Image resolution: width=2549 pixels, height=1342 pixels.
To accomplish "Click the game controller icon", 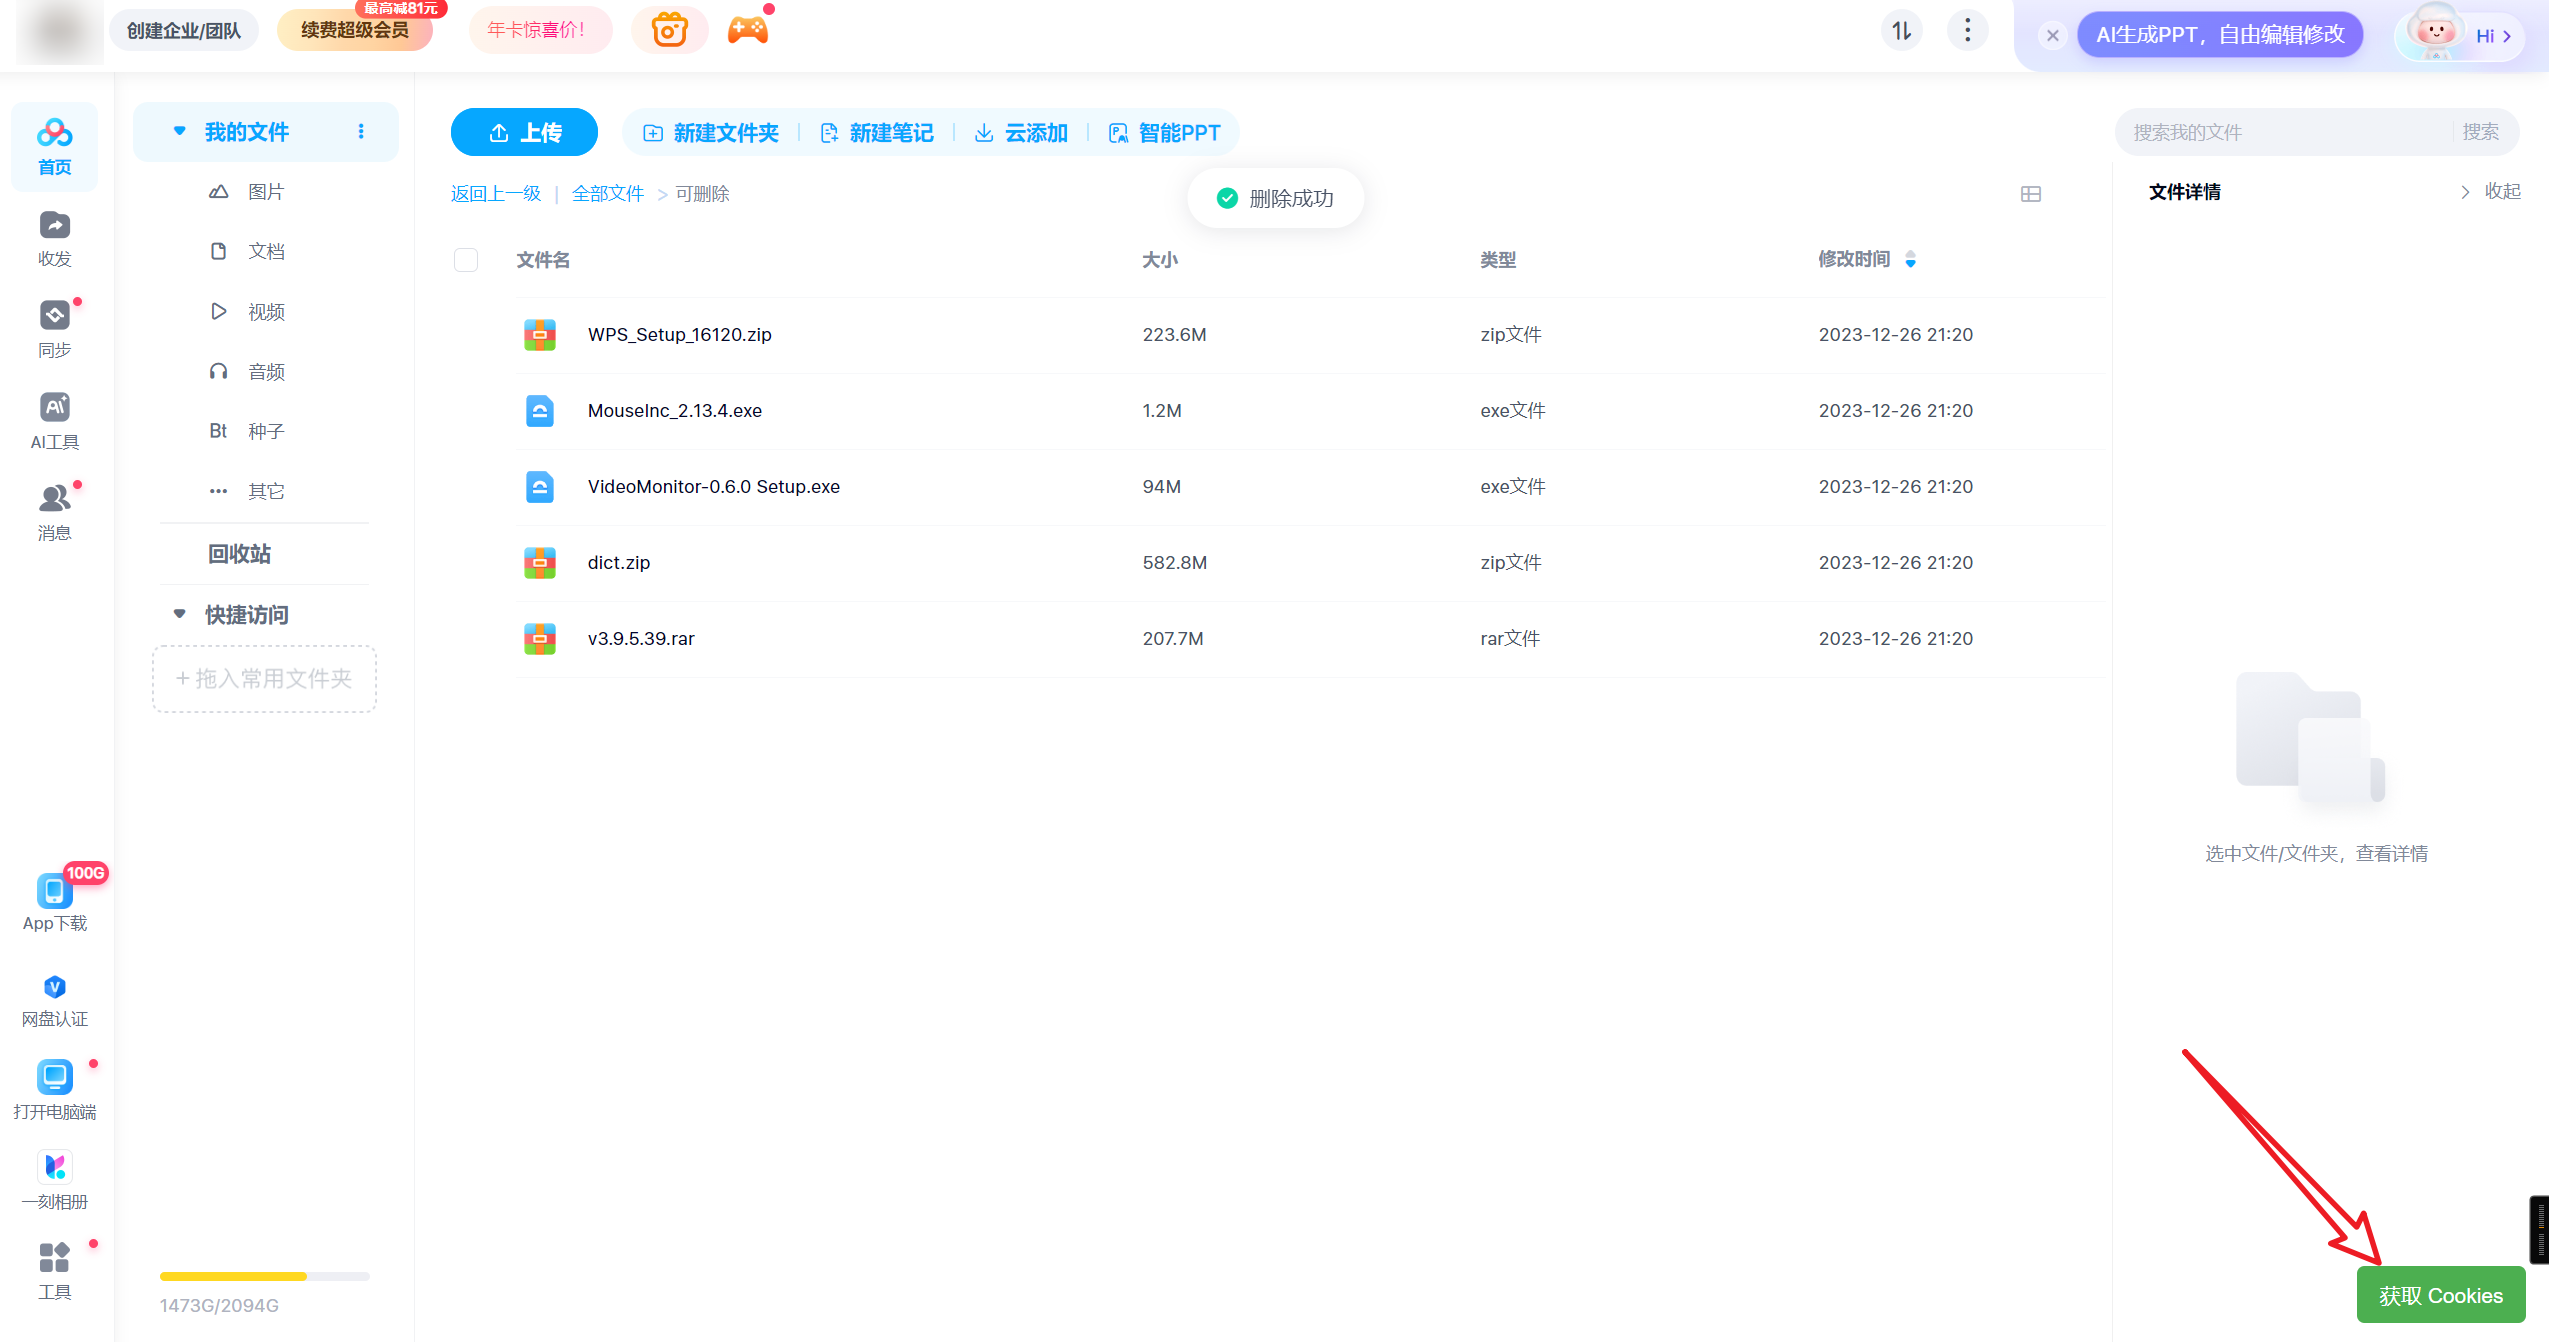I will 747,30.
